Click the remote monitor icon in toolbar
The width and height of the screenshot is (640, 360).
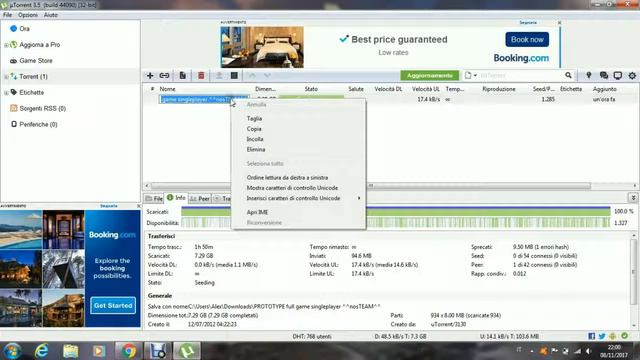click(618, 76)
